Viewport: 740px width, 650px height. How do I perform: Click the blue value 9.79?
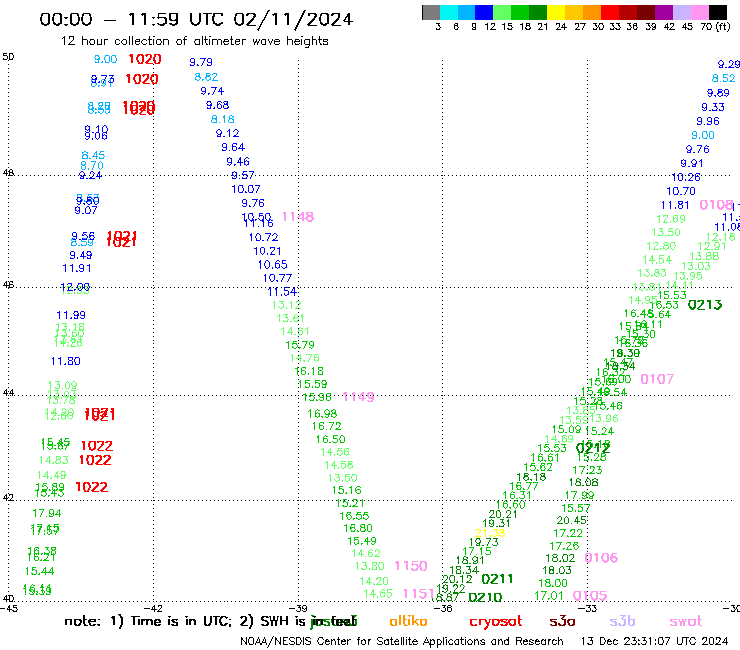201,62
